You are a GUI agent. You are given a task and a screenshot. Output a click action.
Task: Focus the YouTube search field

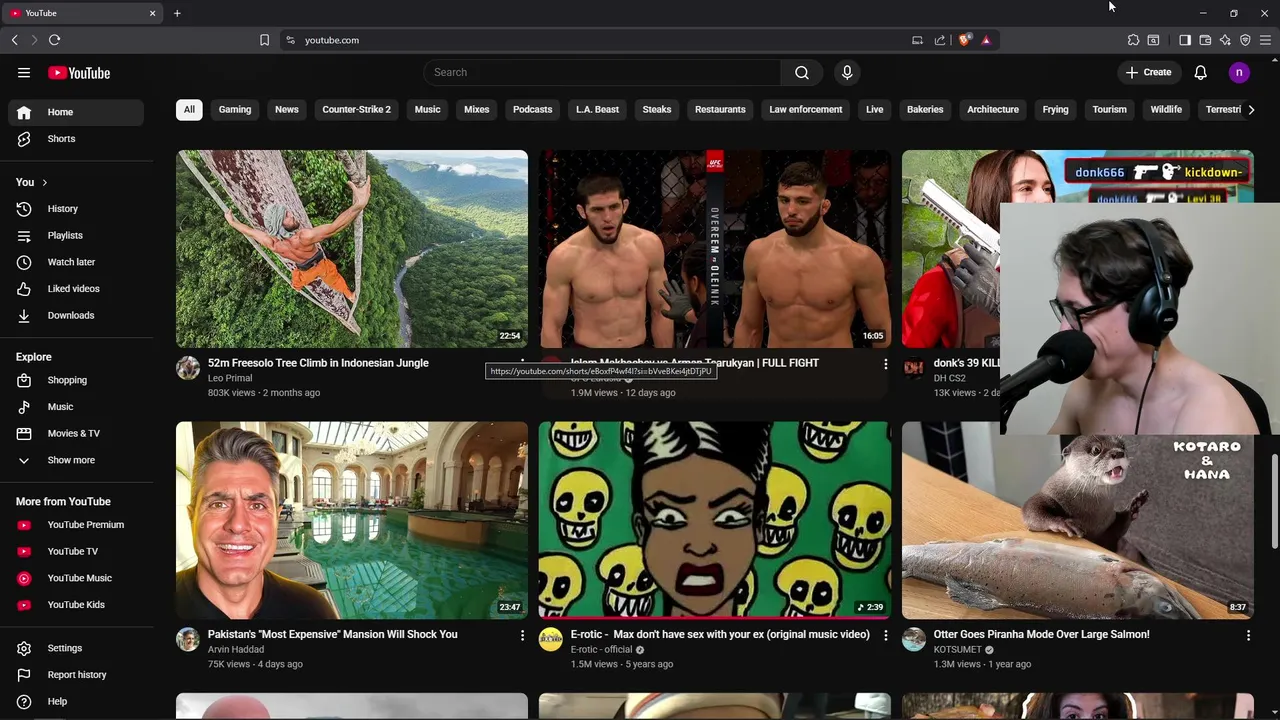pyautogui.click(x=602, y=72)
